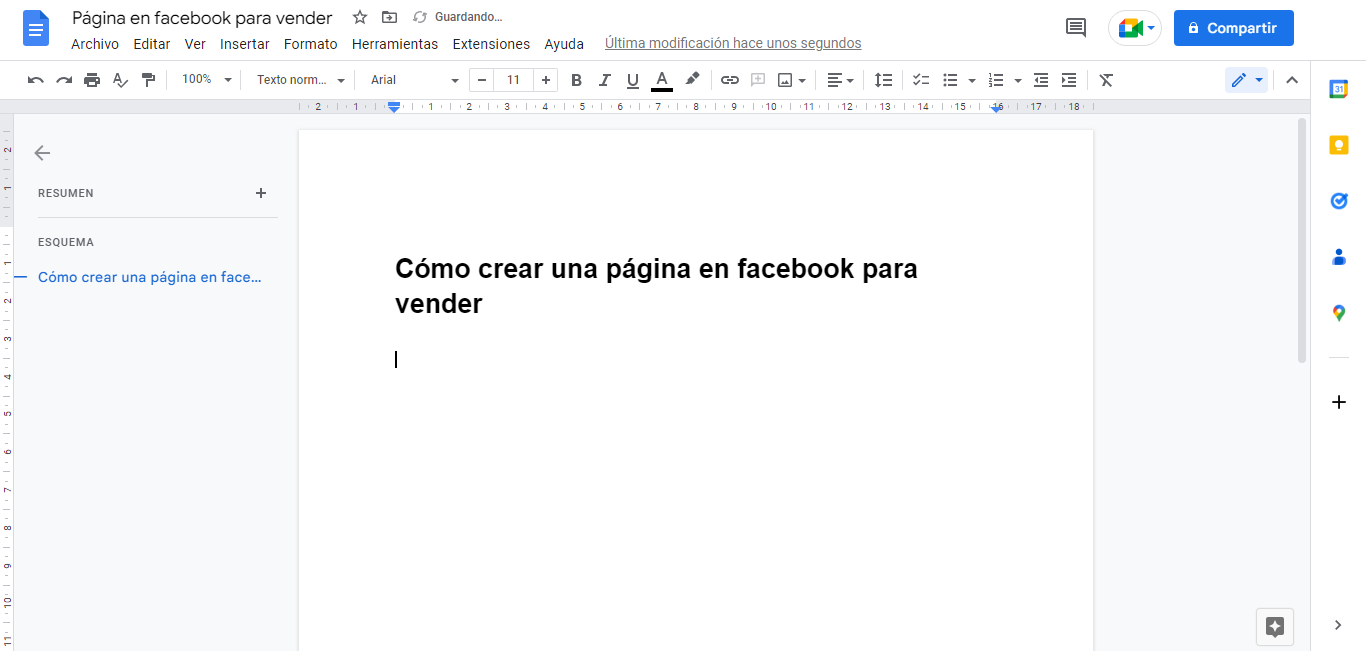Open the Archivo menu
This screenshot has width=1366, height=651.
pos(95,44)
